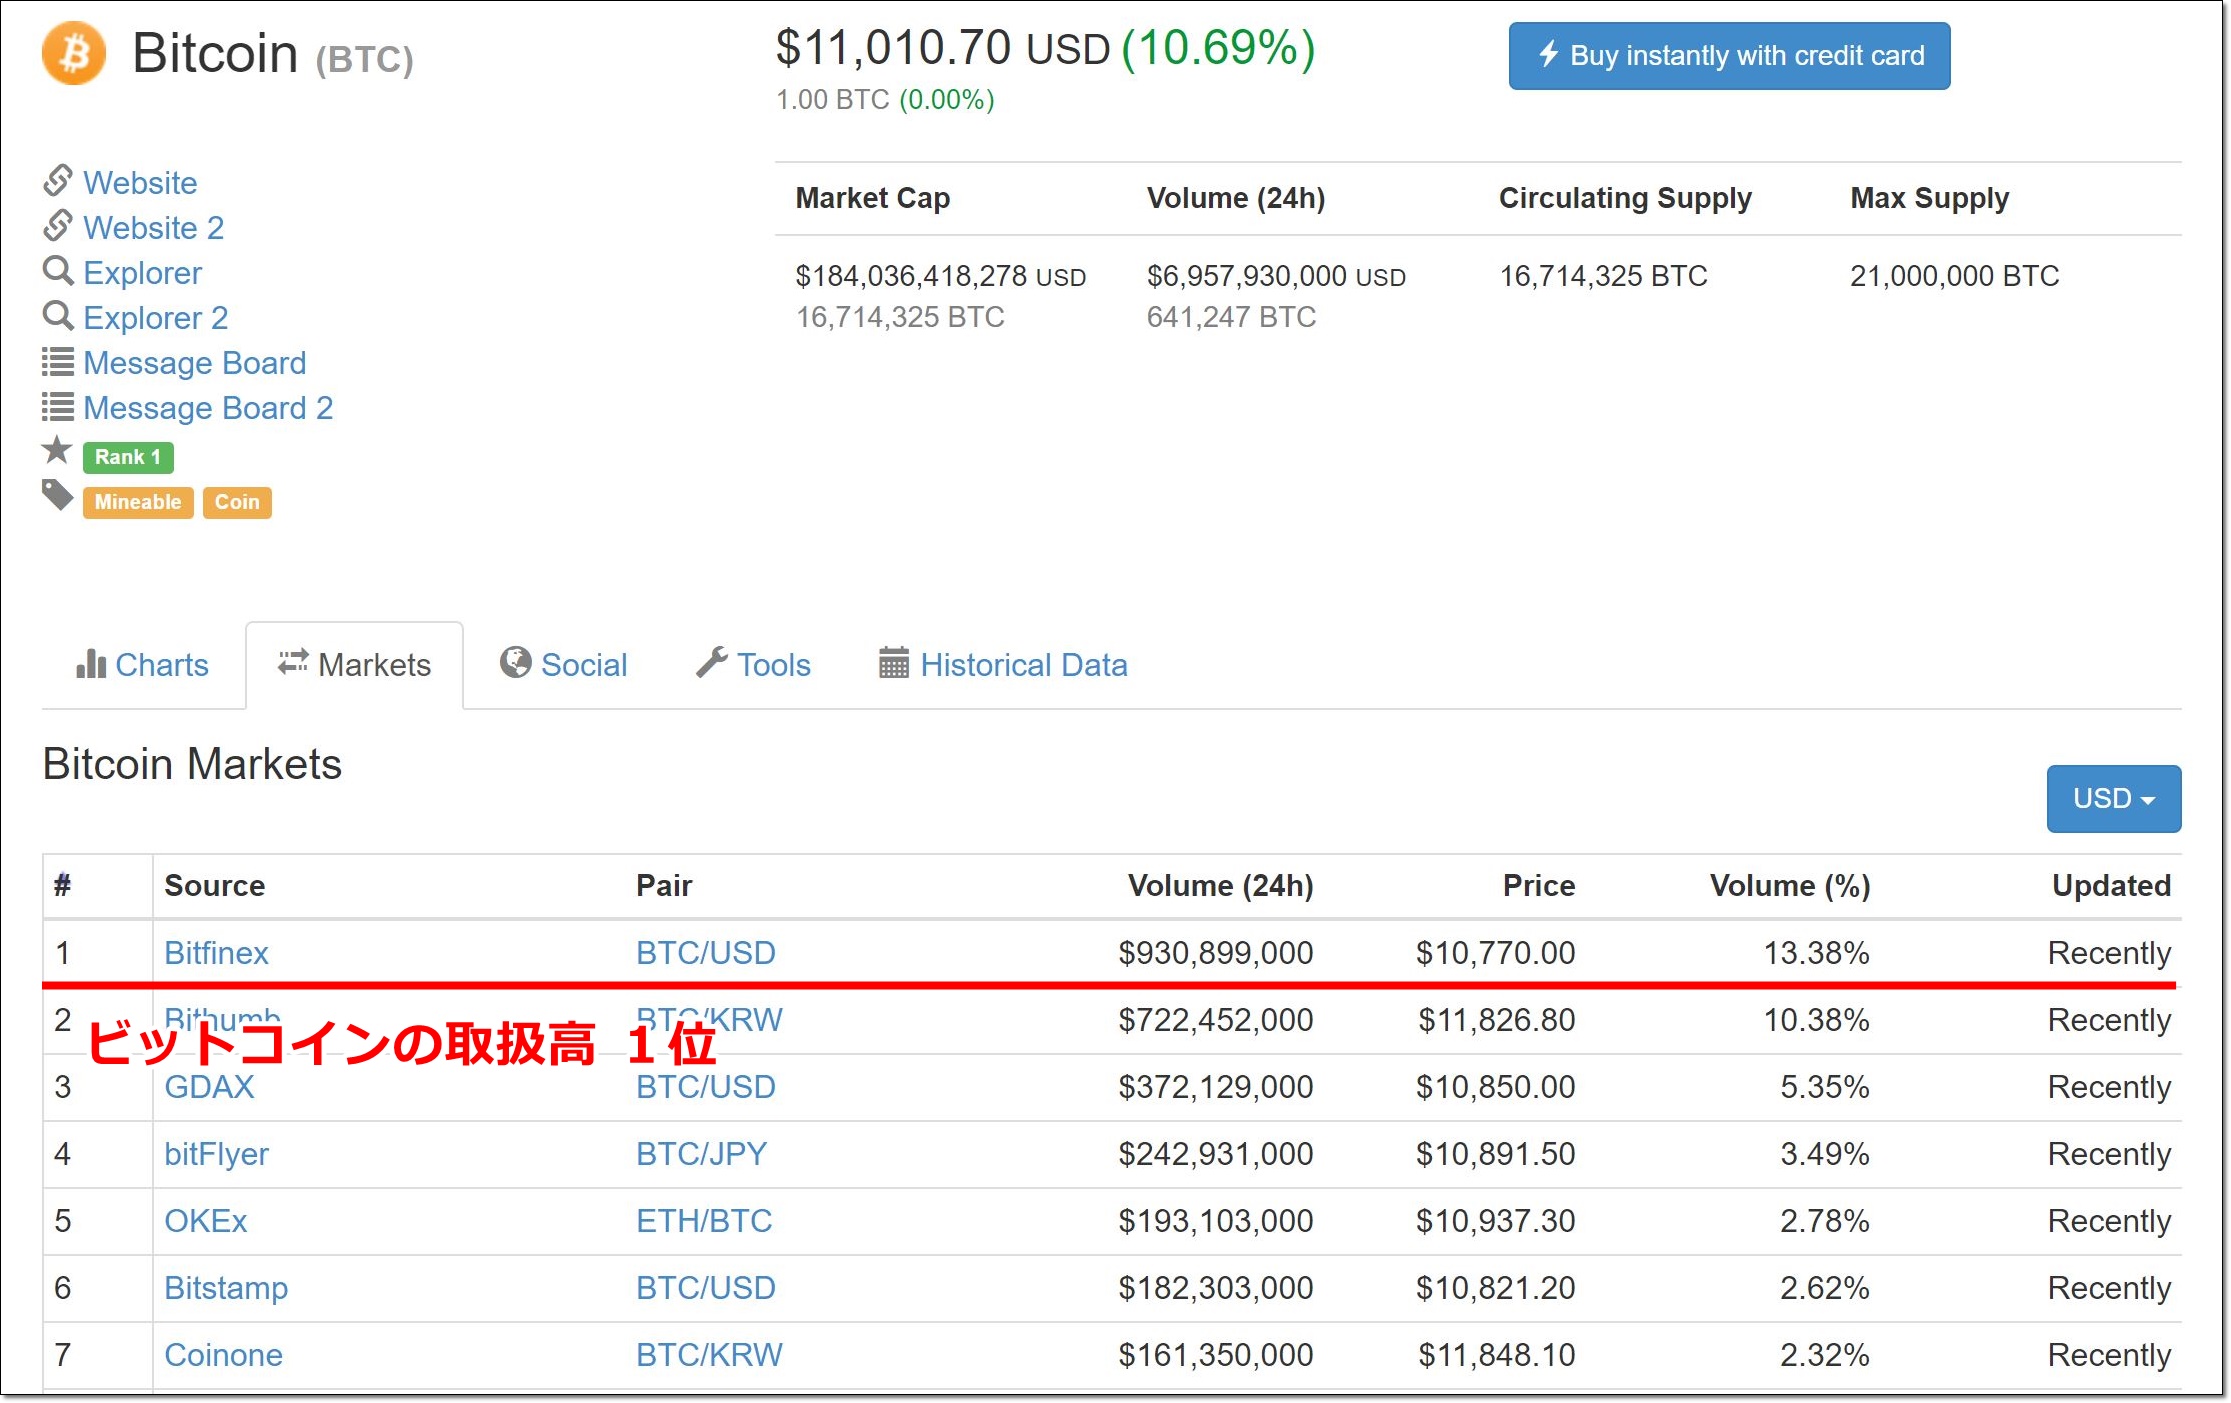Click the calendar icon on Historical Data tab
Image resolution: width=2231 pixels, height=1403 pixels.
click(x=894, y=662)
